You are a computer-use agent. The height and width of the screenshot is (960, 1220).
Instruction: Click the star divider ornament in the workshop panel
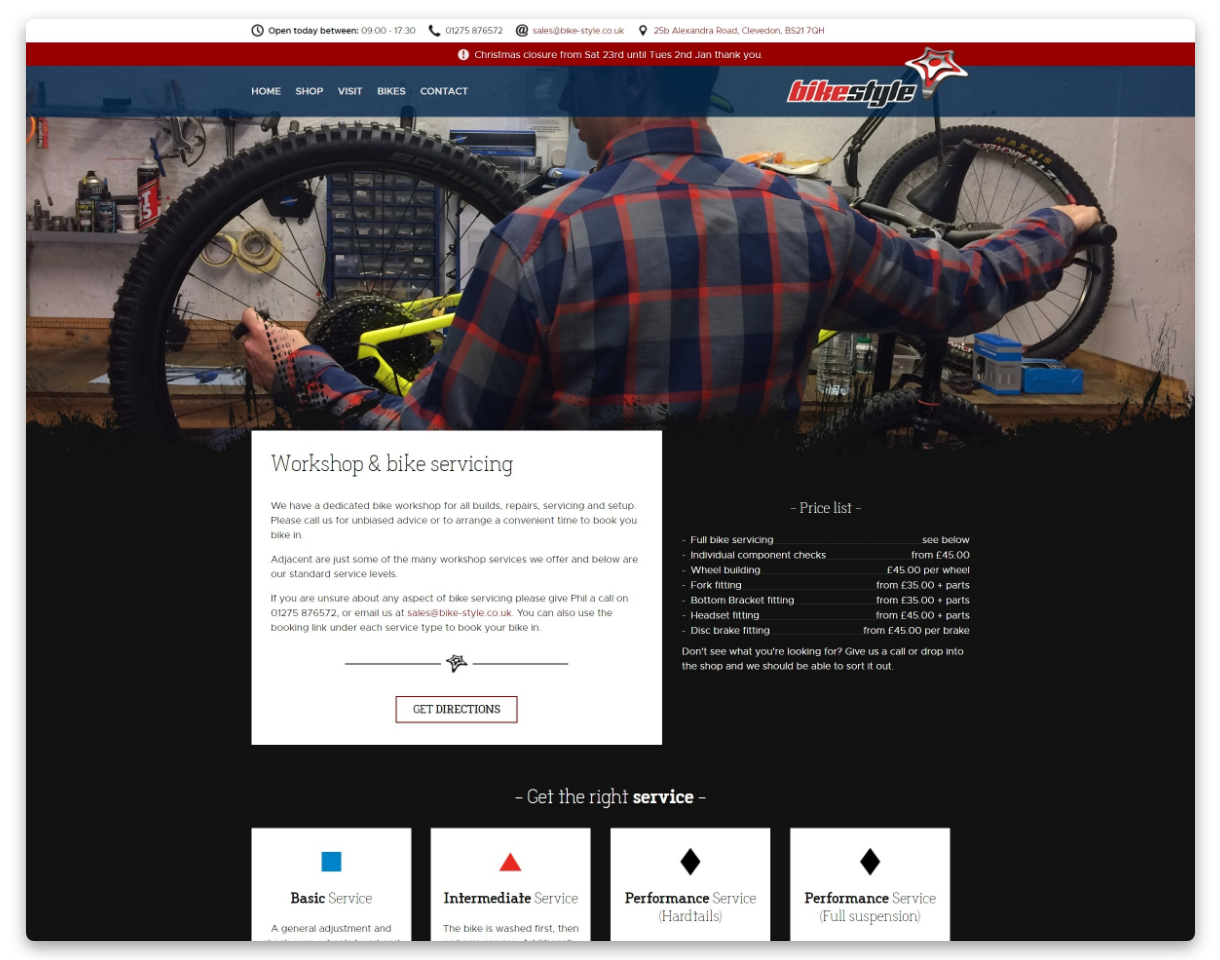(x=457, y=661)
